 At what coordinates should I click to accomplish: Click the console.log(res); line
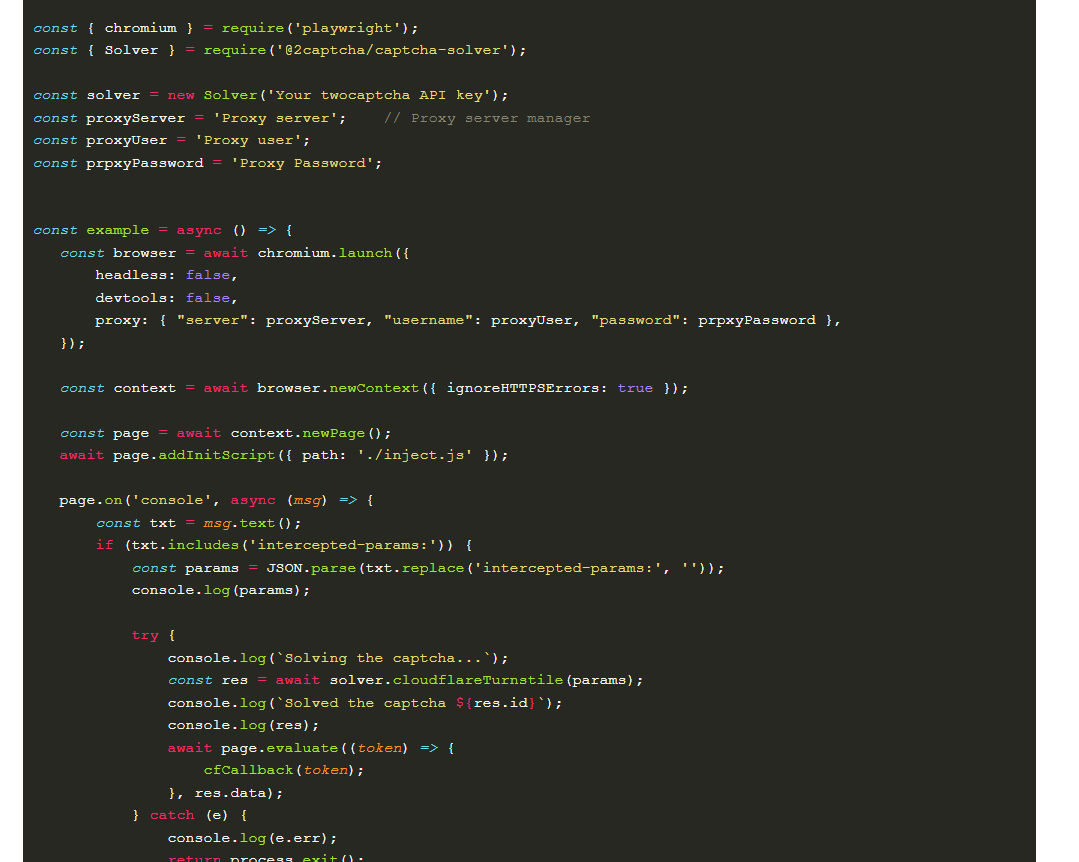(x=243, y=725)
